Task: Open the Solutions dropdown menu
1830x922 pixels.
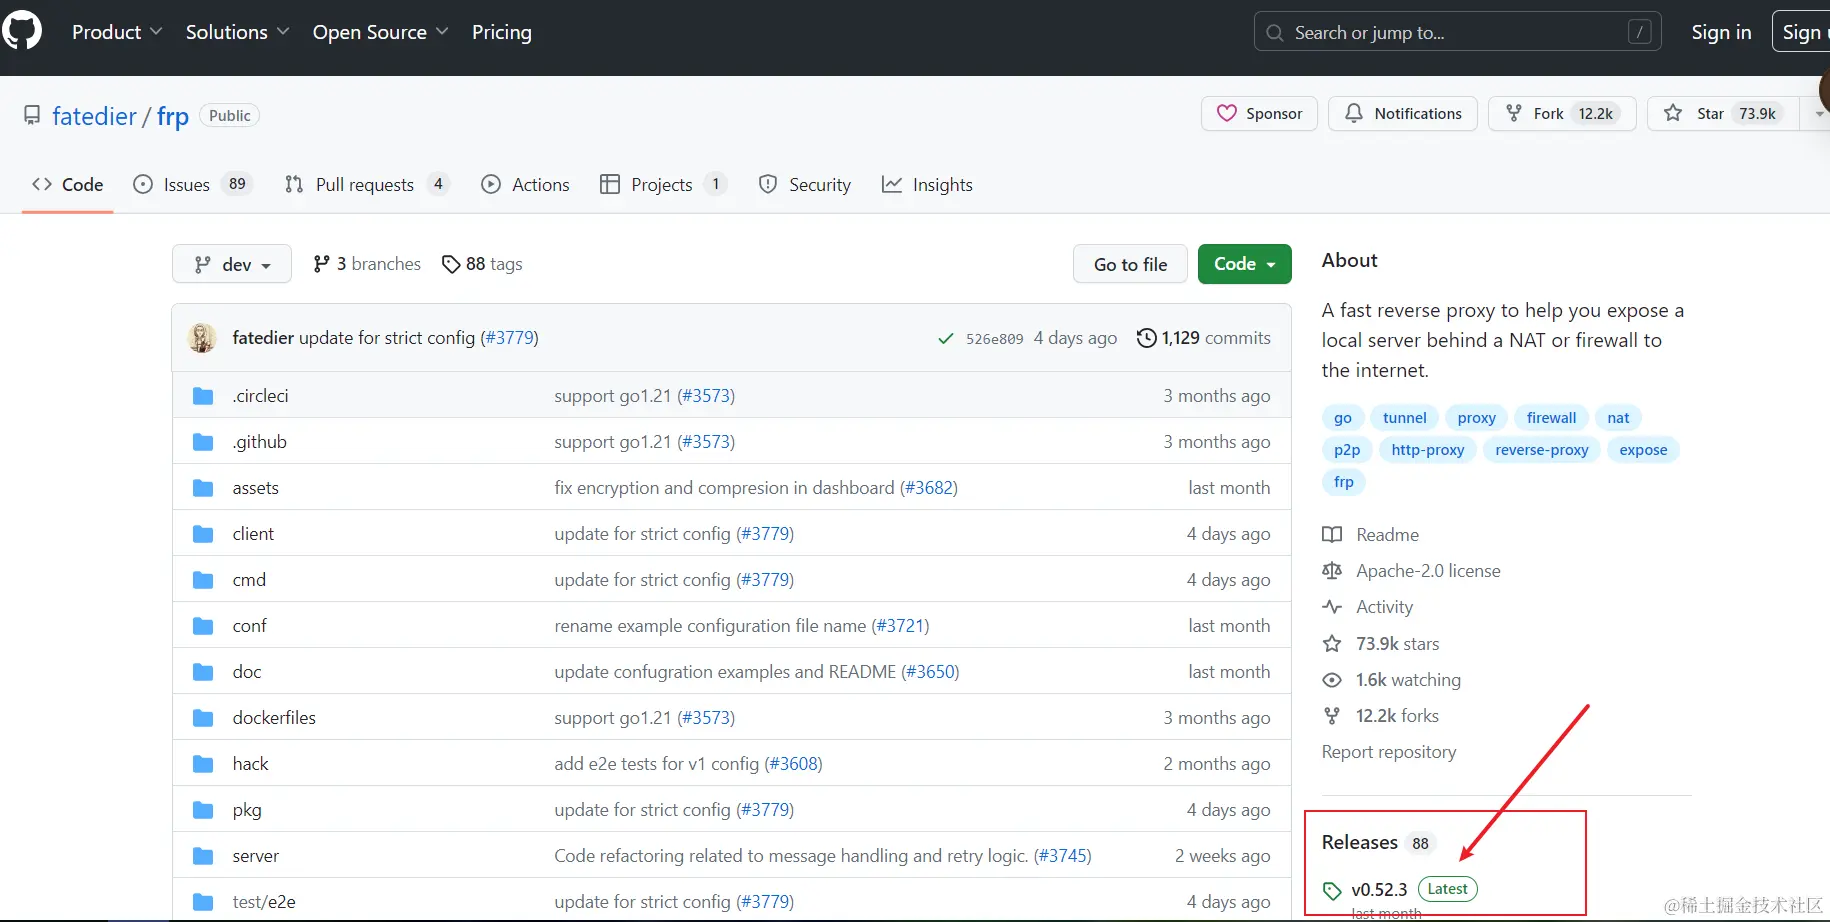Action: coord(238,32)
